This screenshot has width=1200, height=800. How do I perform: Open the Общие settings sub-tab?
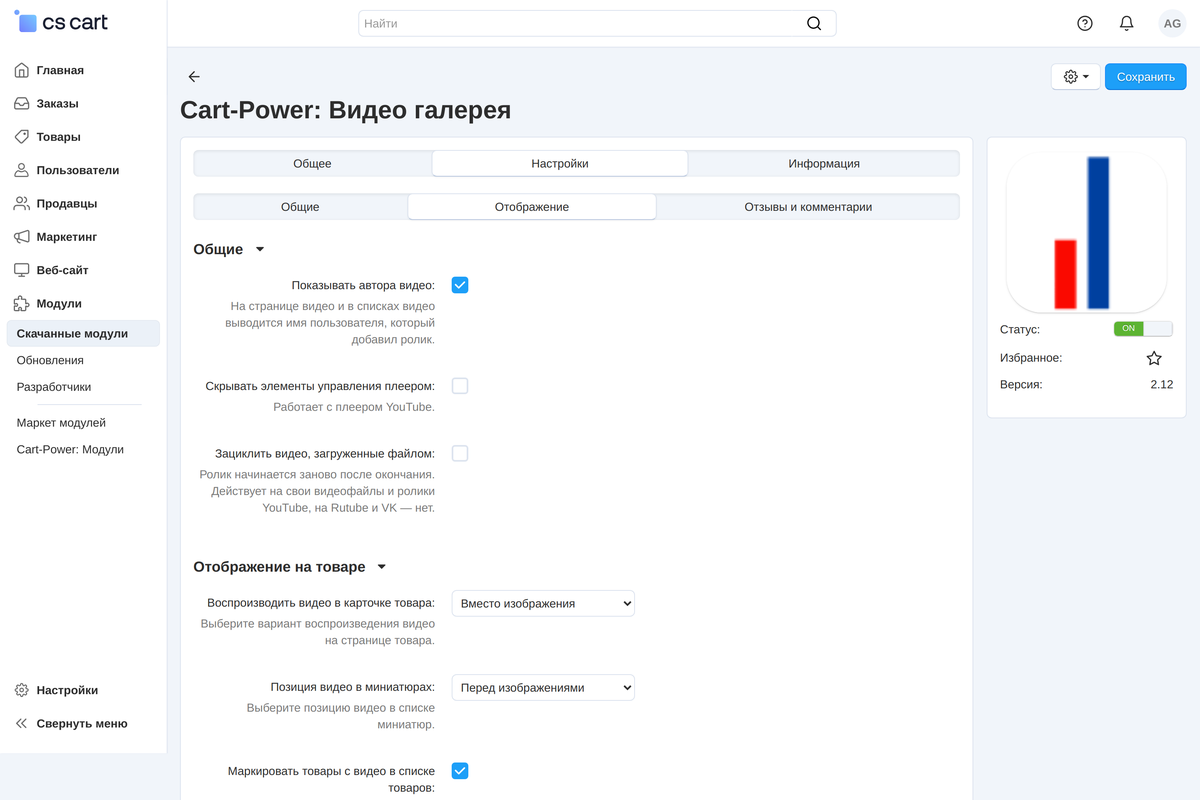click(300, 207)
